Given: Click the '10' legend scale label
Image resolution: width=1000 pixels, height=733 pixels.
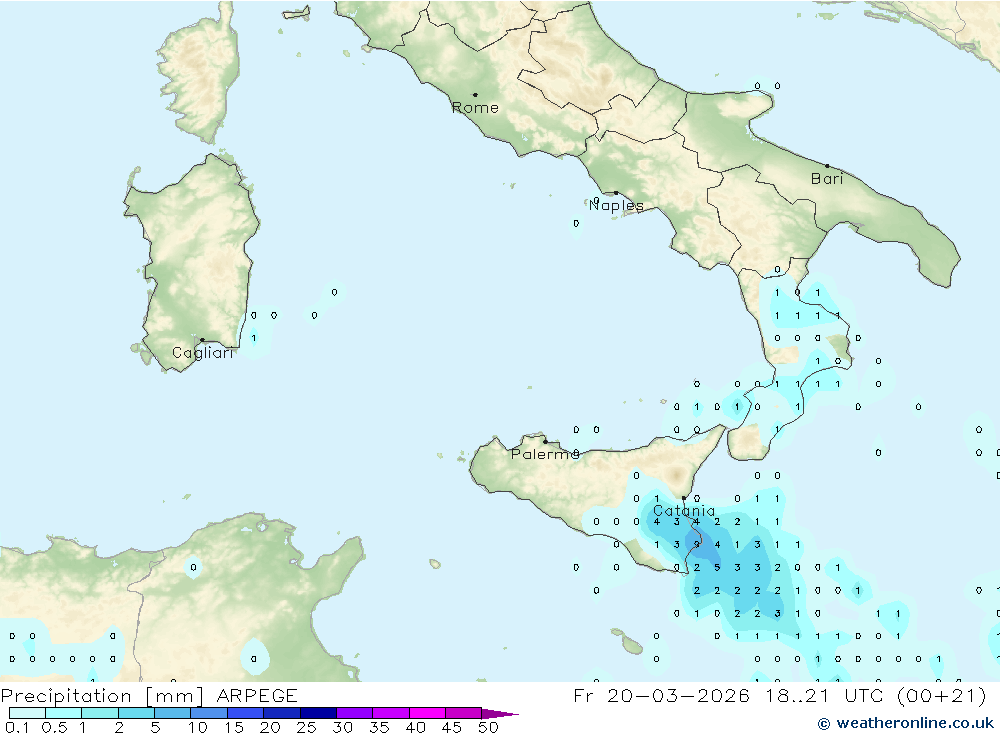Looking at the screenshot, I should pyautogui.click(x=198, y=727).
